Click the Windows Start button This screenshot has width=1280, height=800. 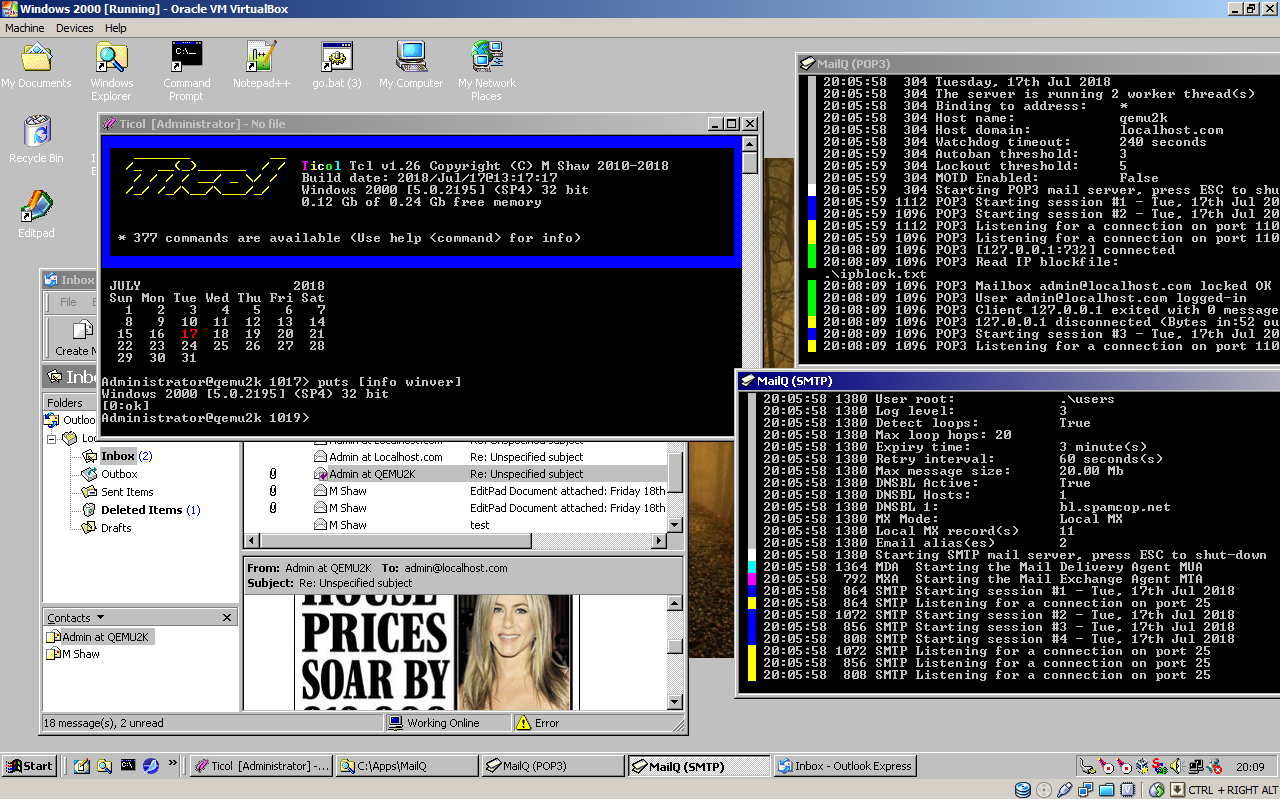(x=29, y=766)
